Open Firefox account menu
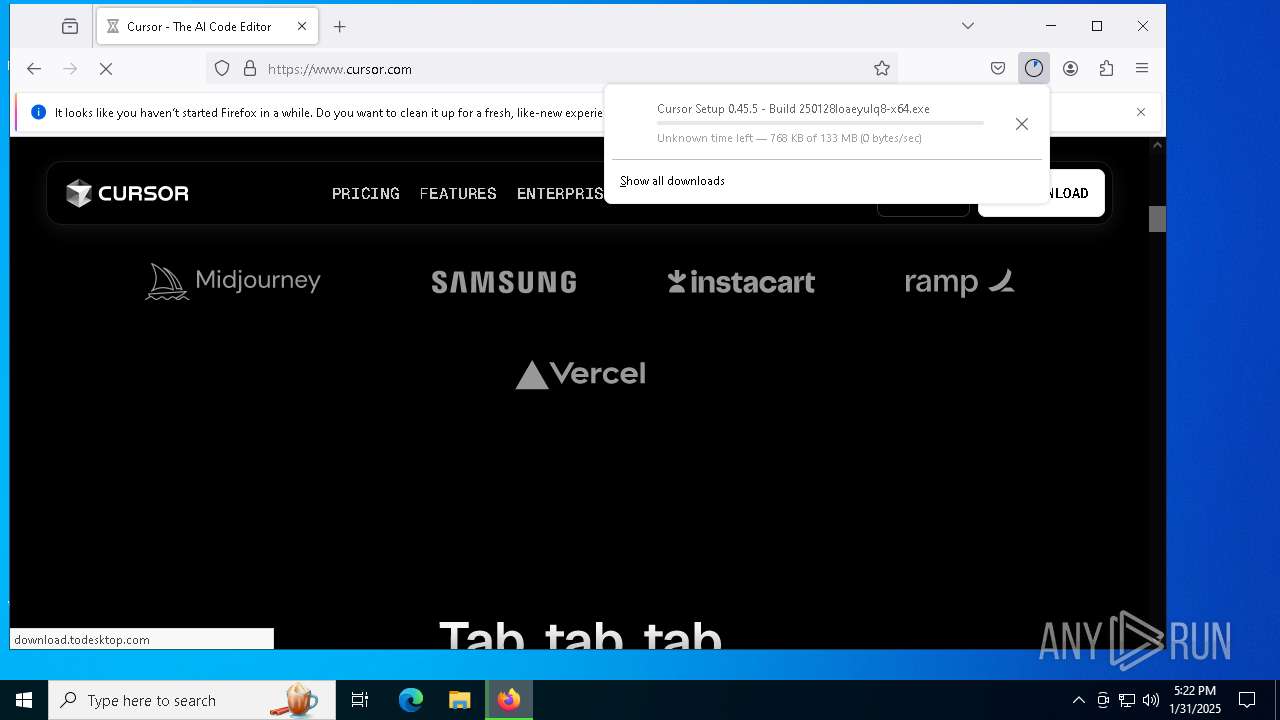Viewport: 1280px width, 720px height. point(1070,69)
